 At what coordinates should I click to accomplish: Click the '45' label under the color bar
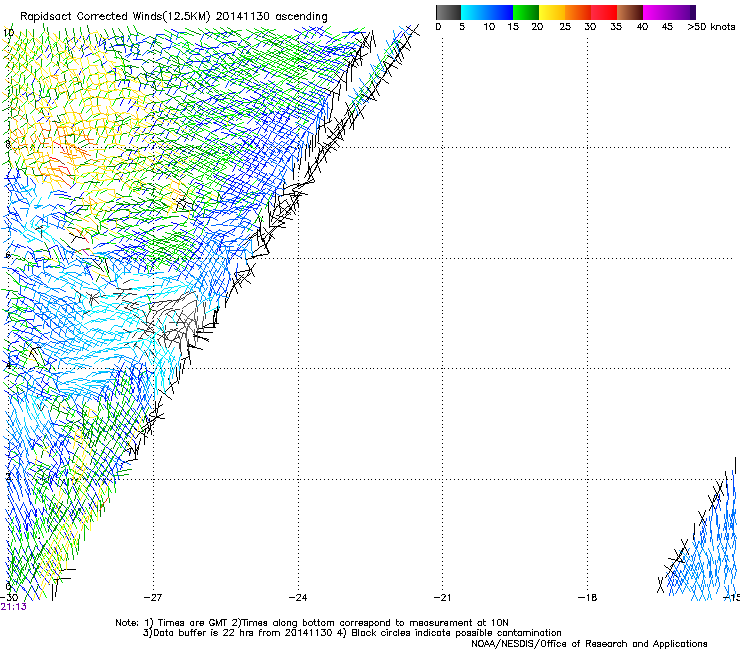(667, 27)
